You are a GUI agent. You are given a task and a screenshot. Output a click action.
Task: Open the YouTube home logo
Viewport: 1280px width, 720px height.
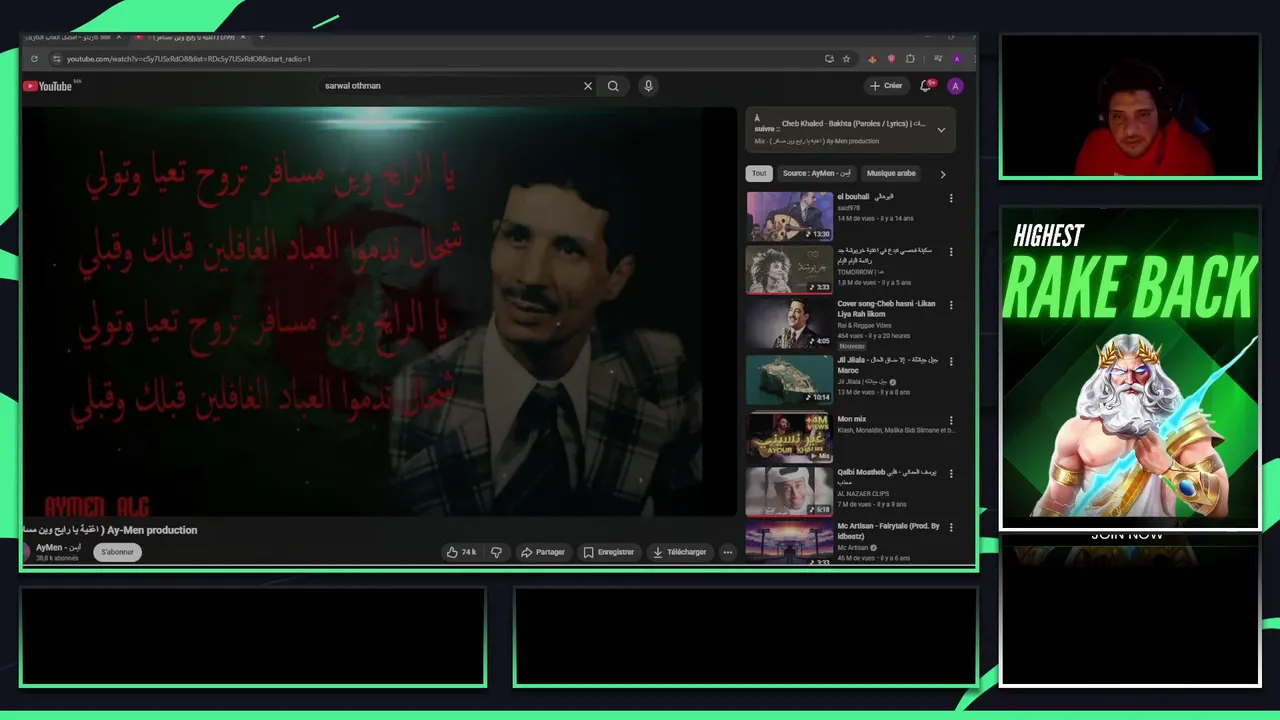click(x=47, y=86)
